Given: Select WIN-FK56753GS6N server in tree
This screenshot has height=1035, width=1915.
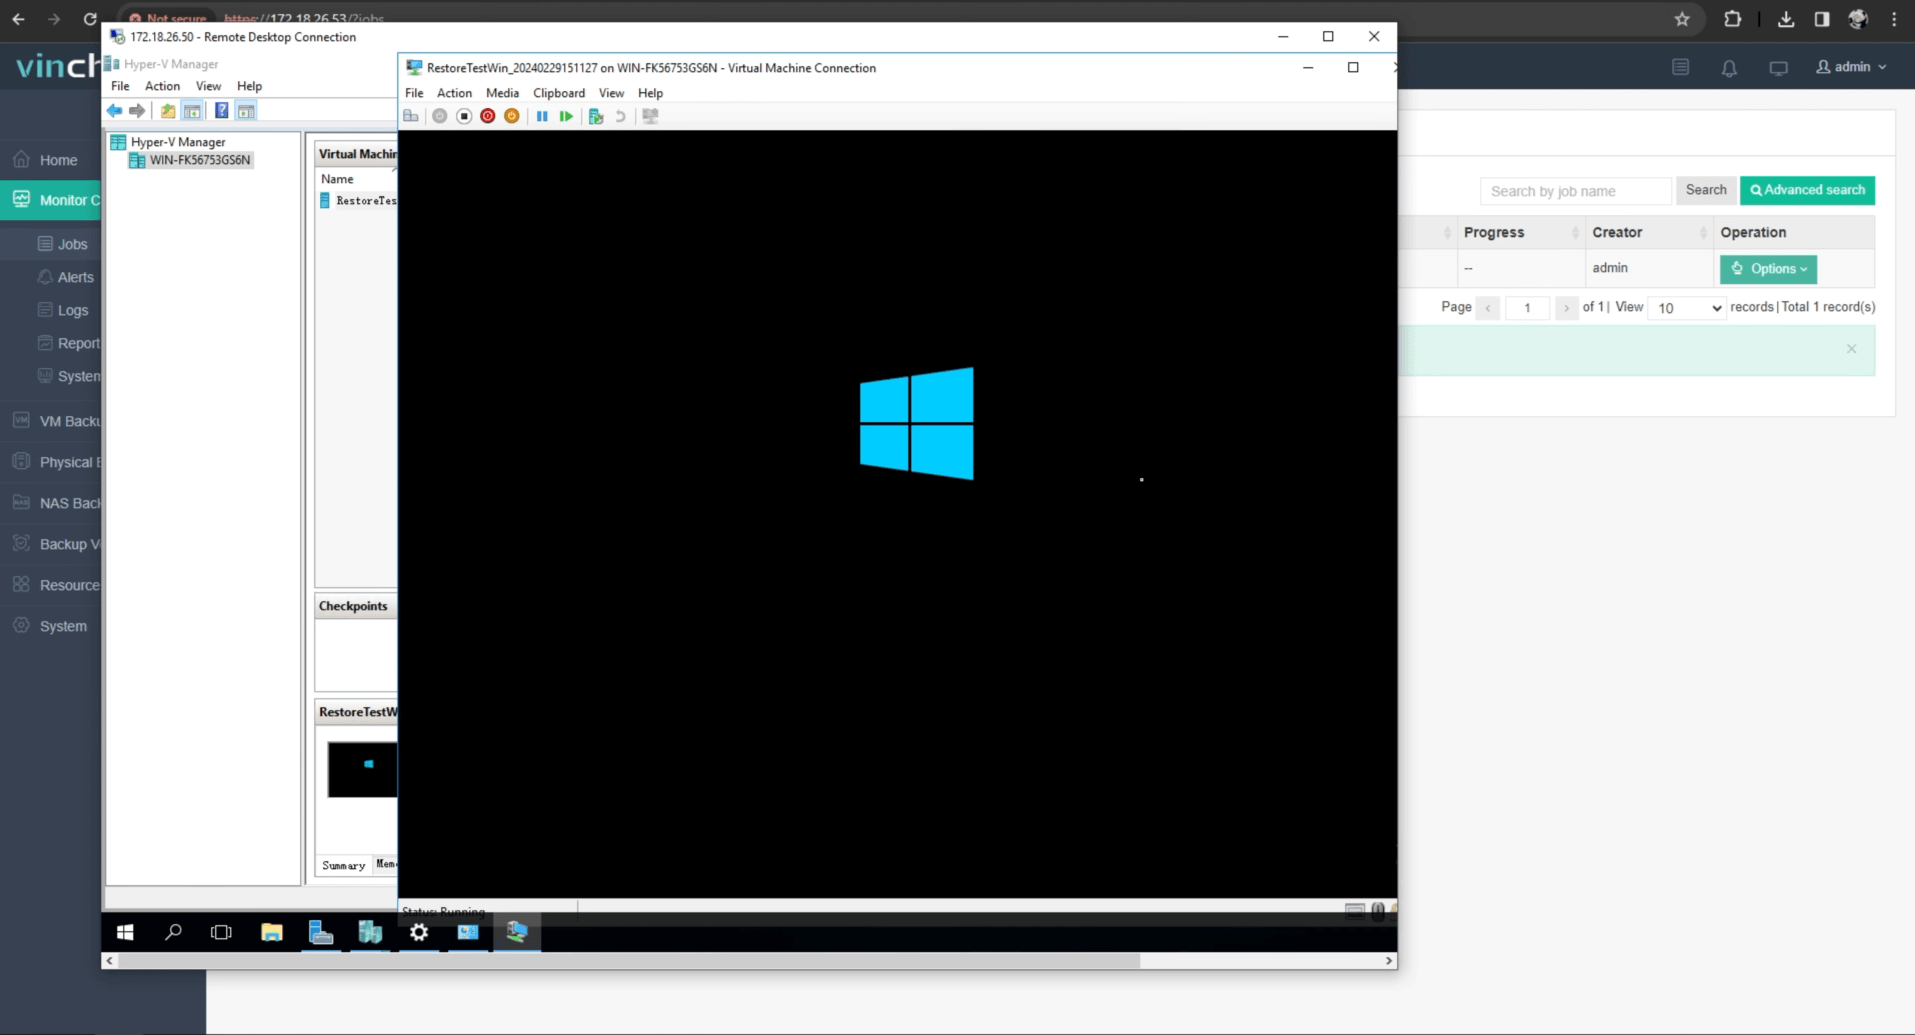Looking at the screenshot, I should (x=191, y=160).
